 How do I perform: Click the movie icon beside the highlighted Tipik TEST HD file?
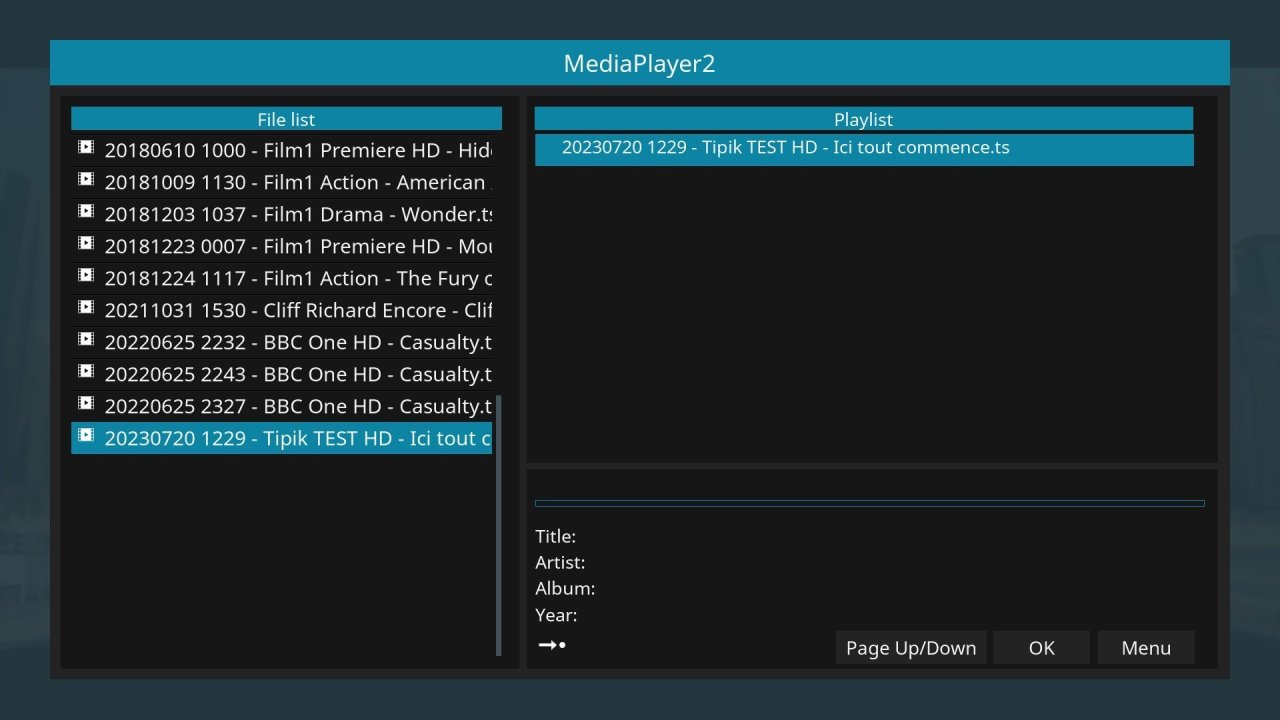click(86, 434)
